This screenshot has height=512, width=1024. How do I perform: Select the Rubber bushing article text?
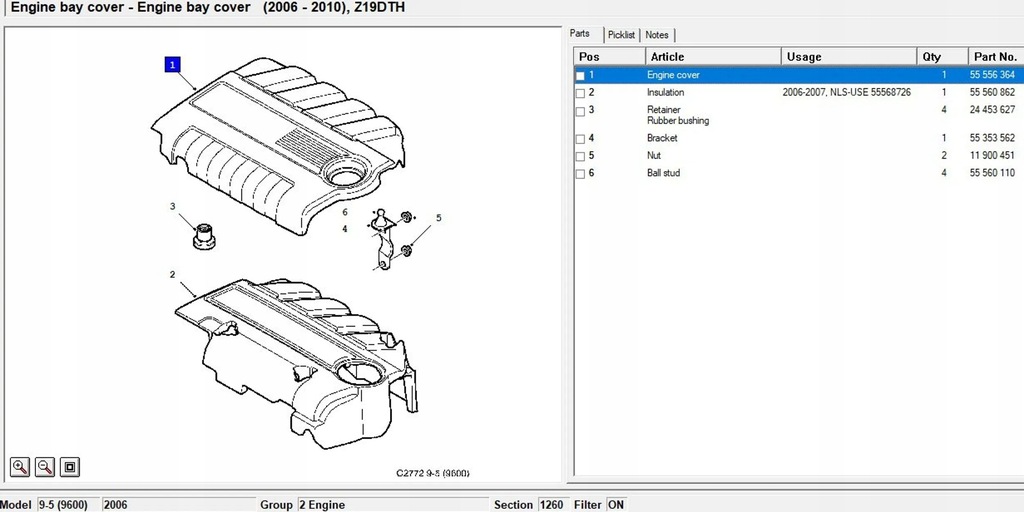[678, 121]
